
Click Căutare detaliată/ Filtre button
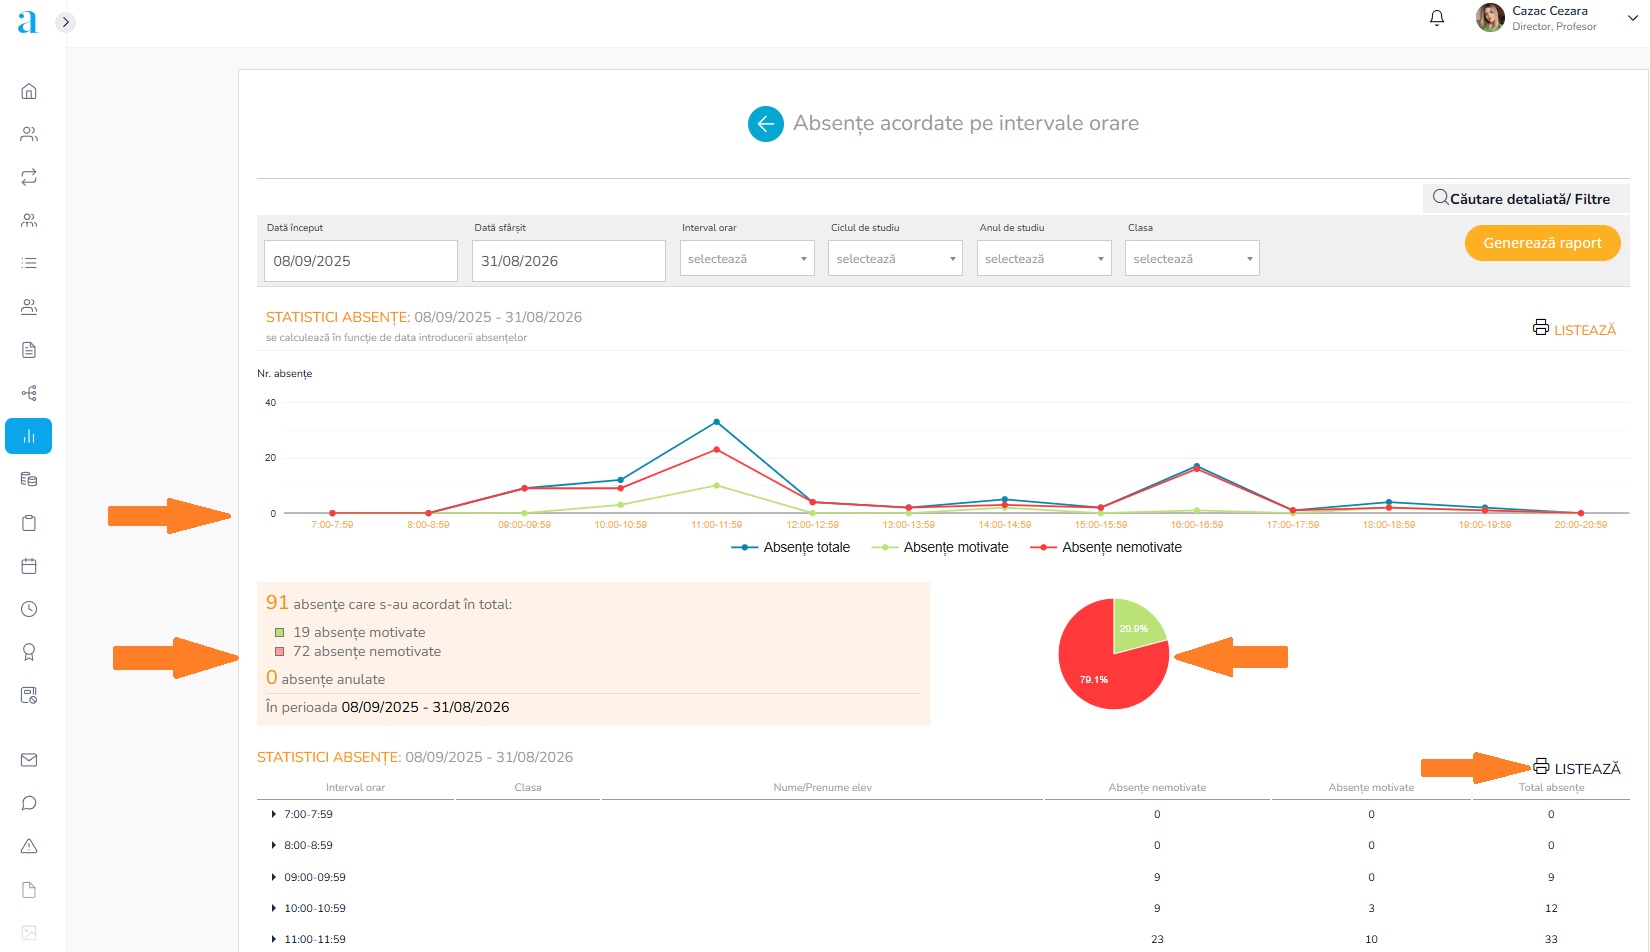1525,199
